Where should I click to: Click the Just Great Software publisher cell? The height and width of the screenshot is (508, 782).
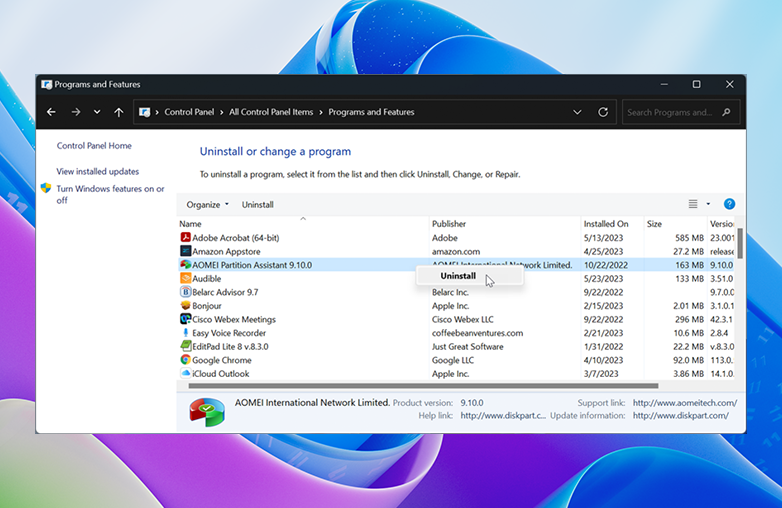tap(467, 346)
